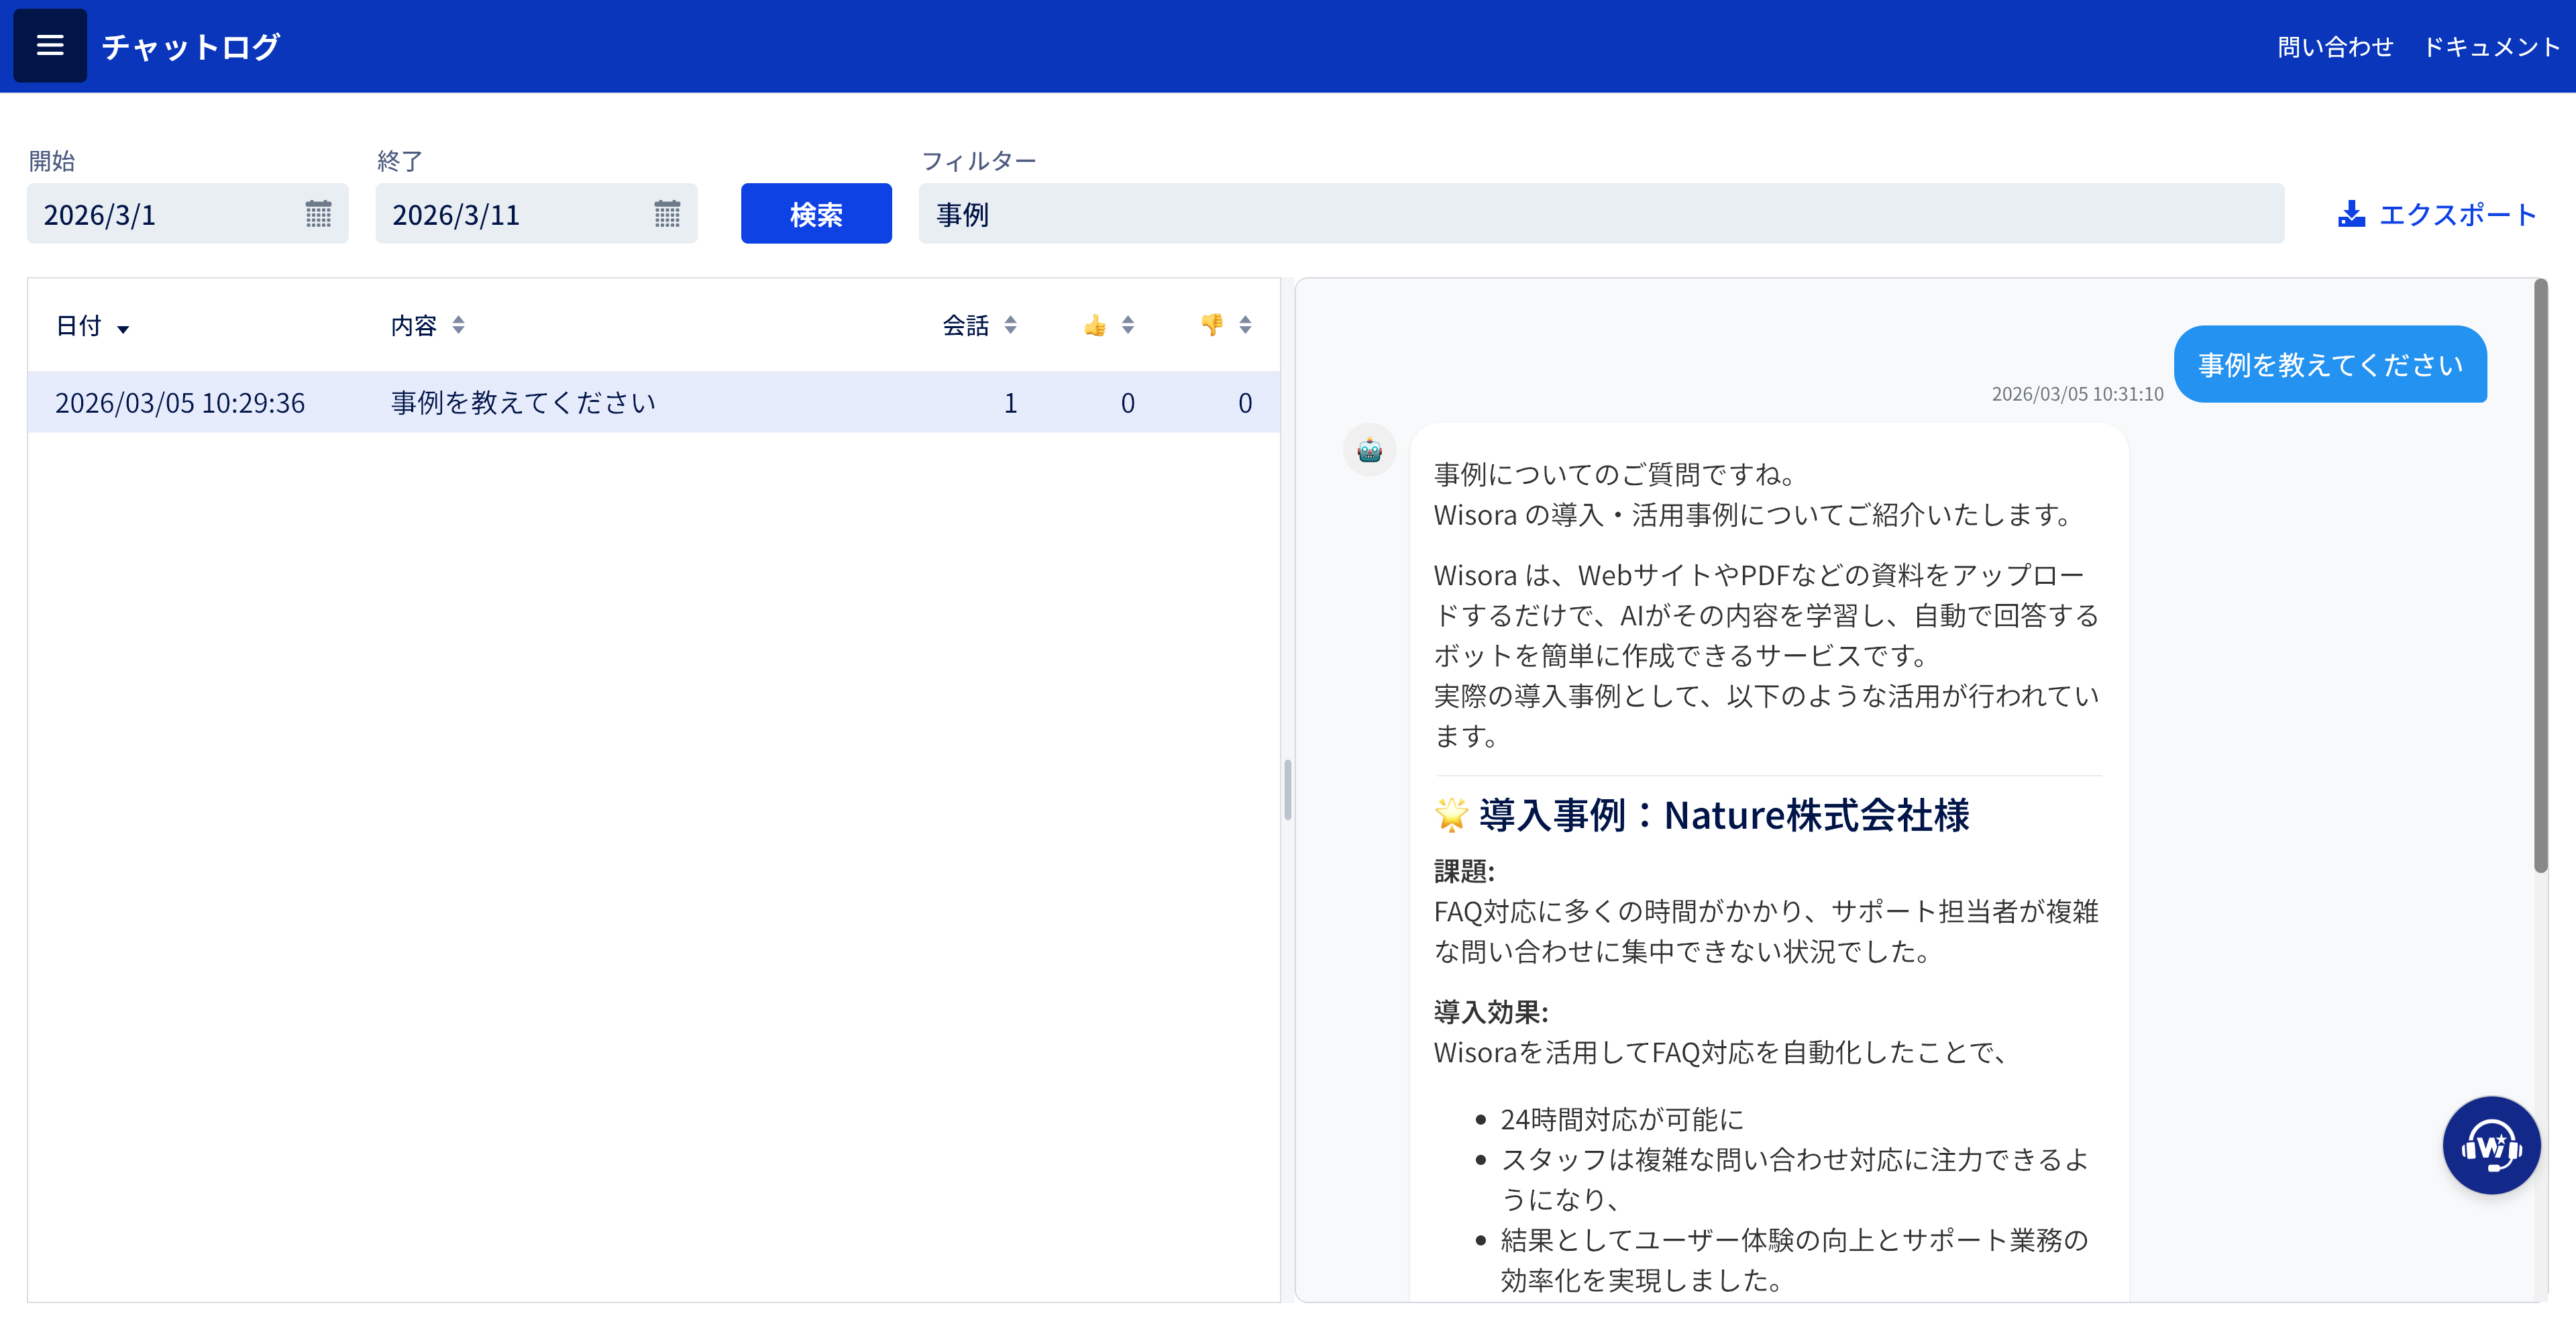The image size is (2576, 1330).
Task: Sort by the 会話 column
Action: pyautogui.click(x=1010, y=325)
